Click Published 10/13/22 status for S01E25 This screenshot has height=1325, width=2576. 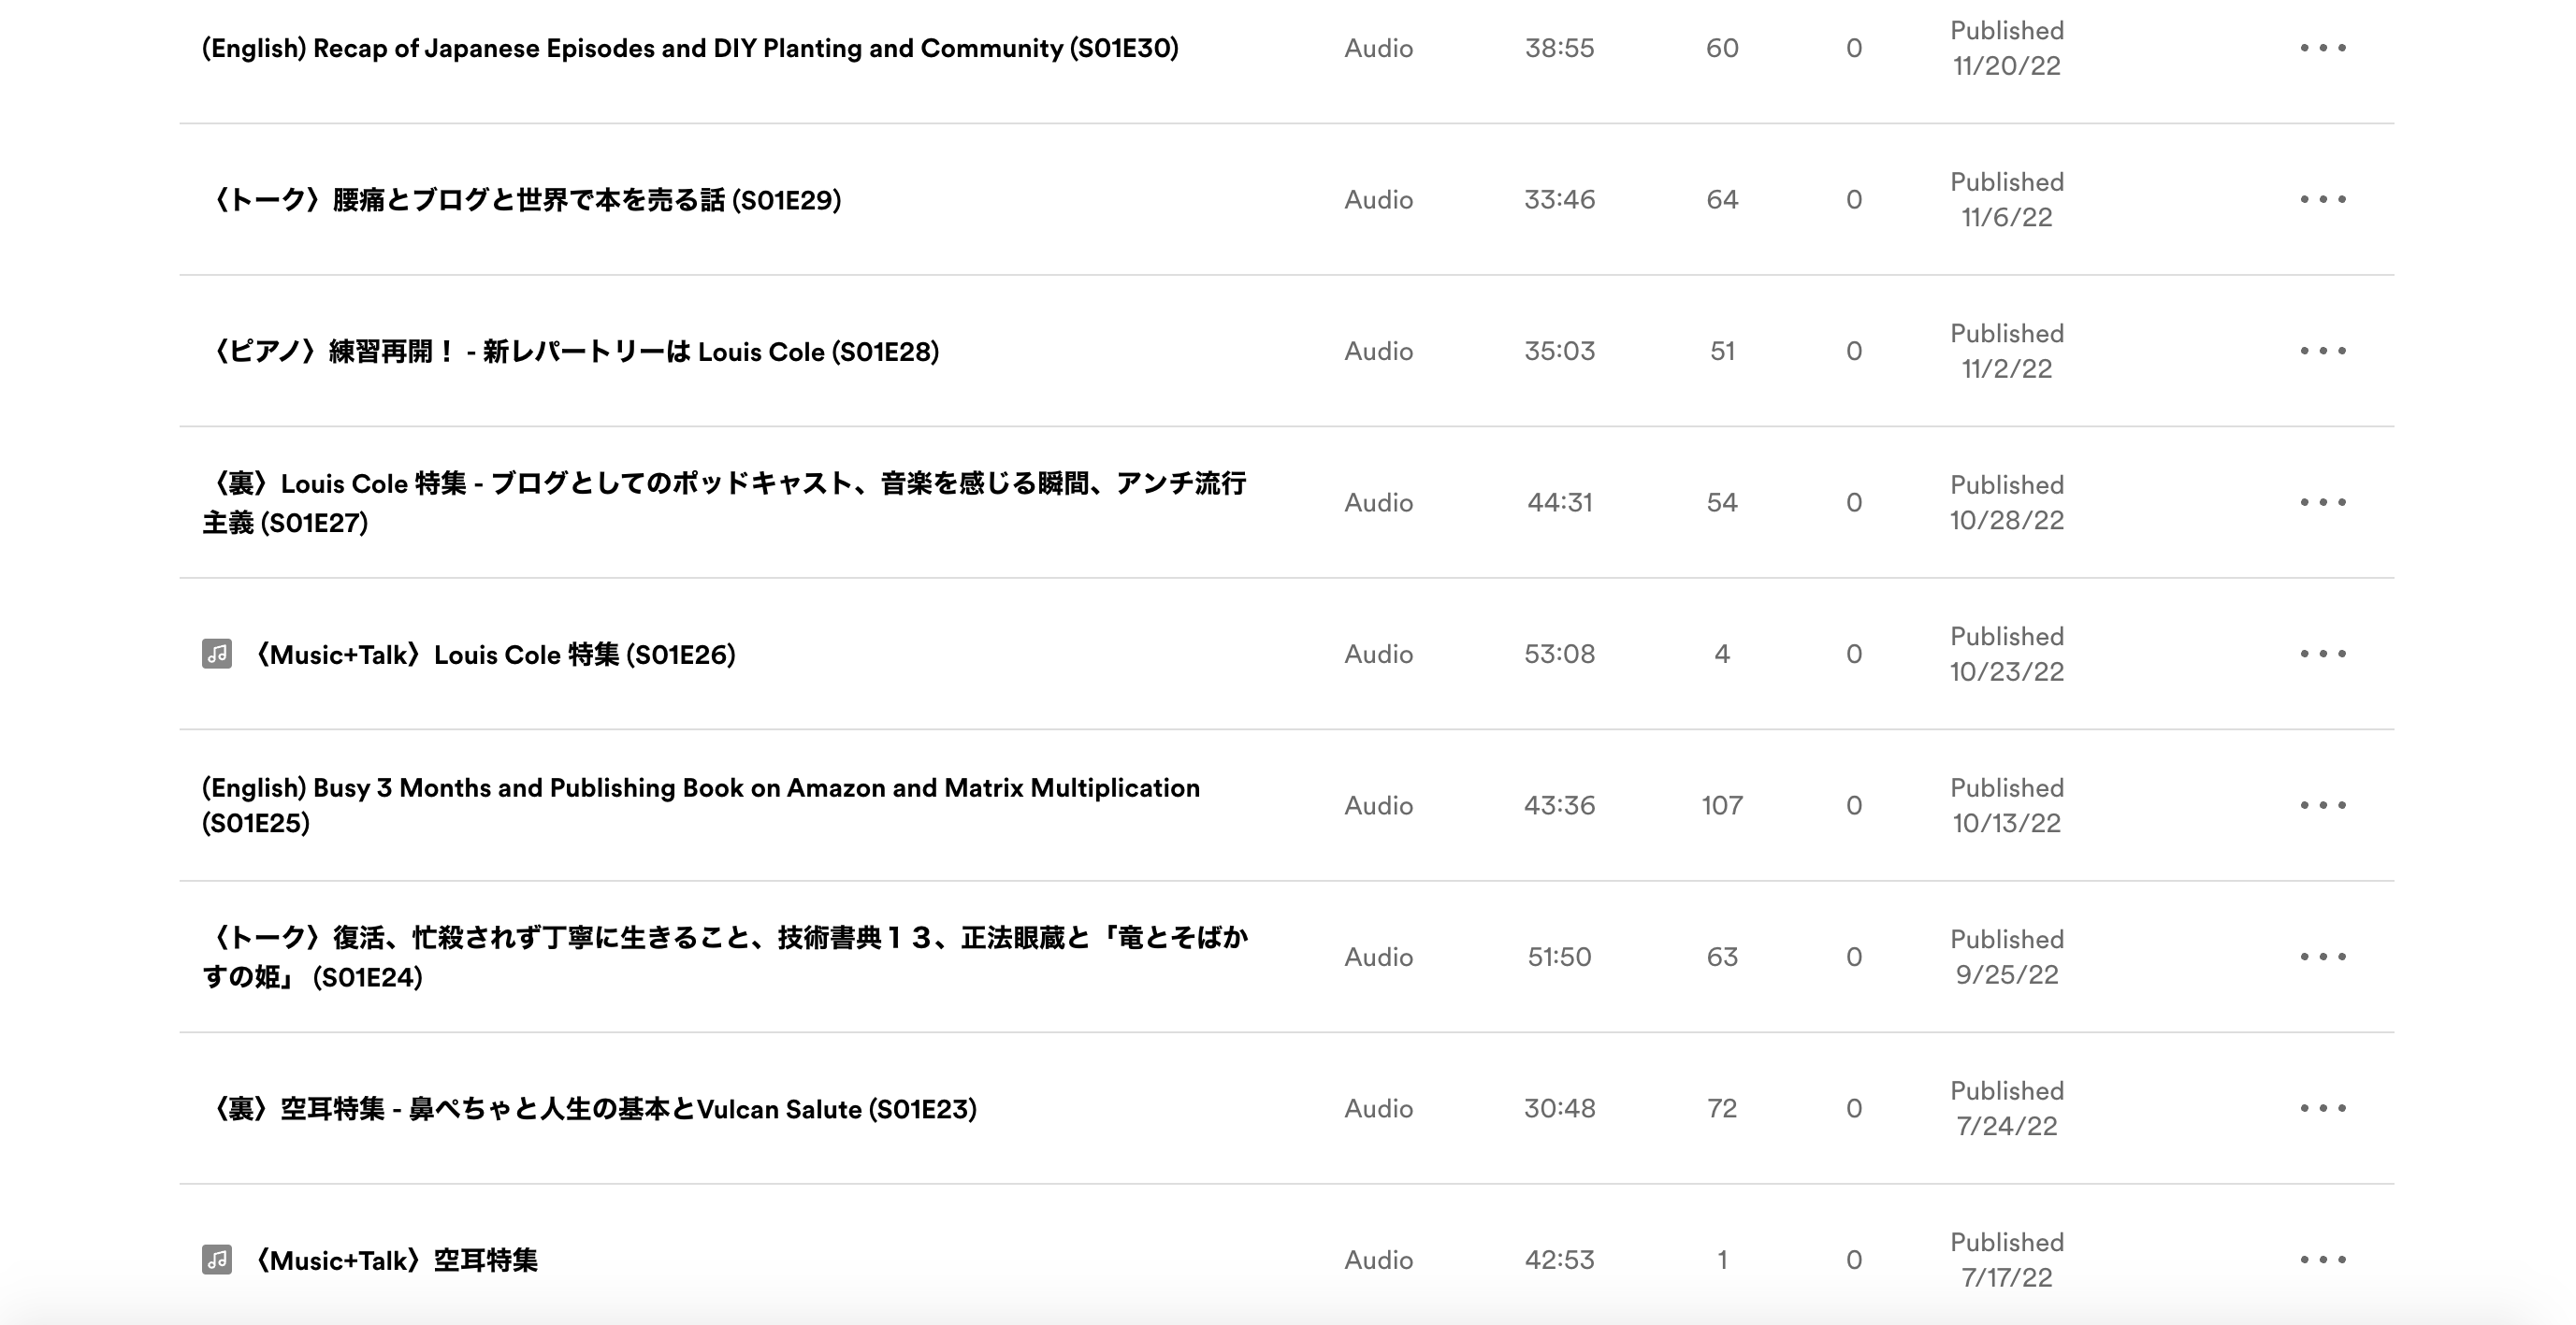2007,805
